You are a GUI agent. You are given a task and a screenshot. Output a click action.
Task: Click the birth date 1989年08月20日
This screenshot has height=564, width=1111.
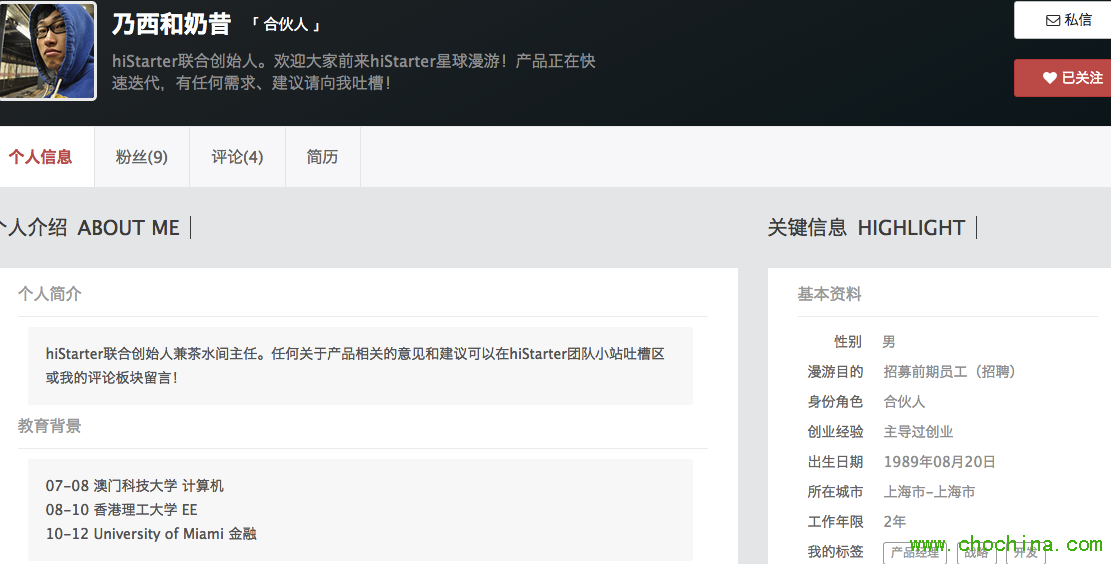[940, 462]
